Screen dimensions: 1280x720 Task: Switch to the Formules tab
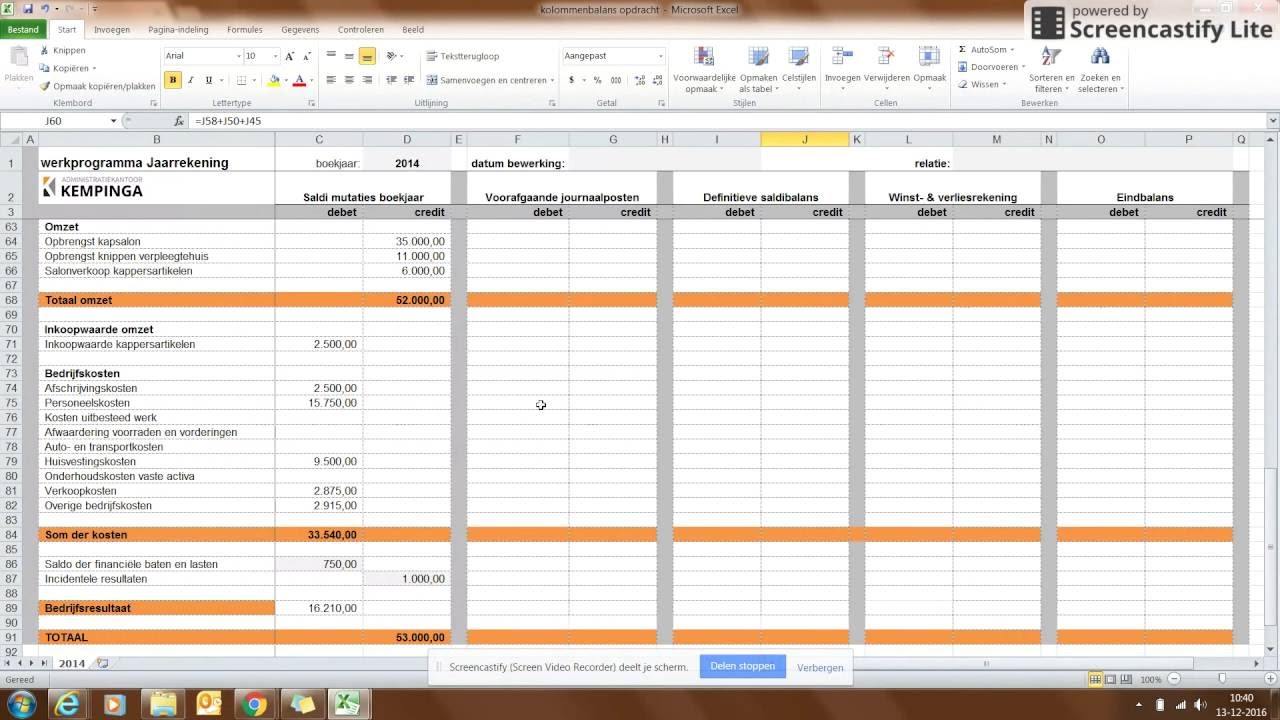(x=245, y=30)
